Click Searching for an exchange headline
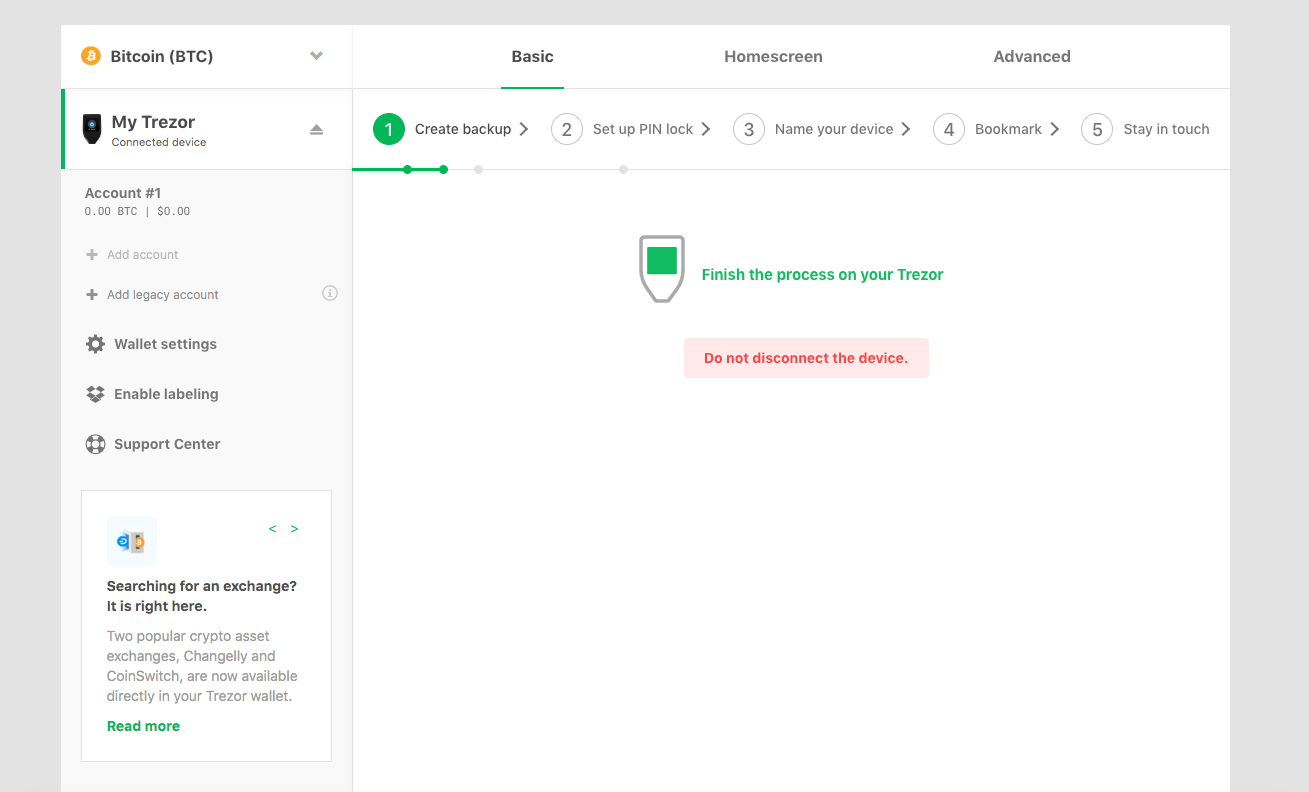The image size is (1309, 792). click(x=202, y=596)
